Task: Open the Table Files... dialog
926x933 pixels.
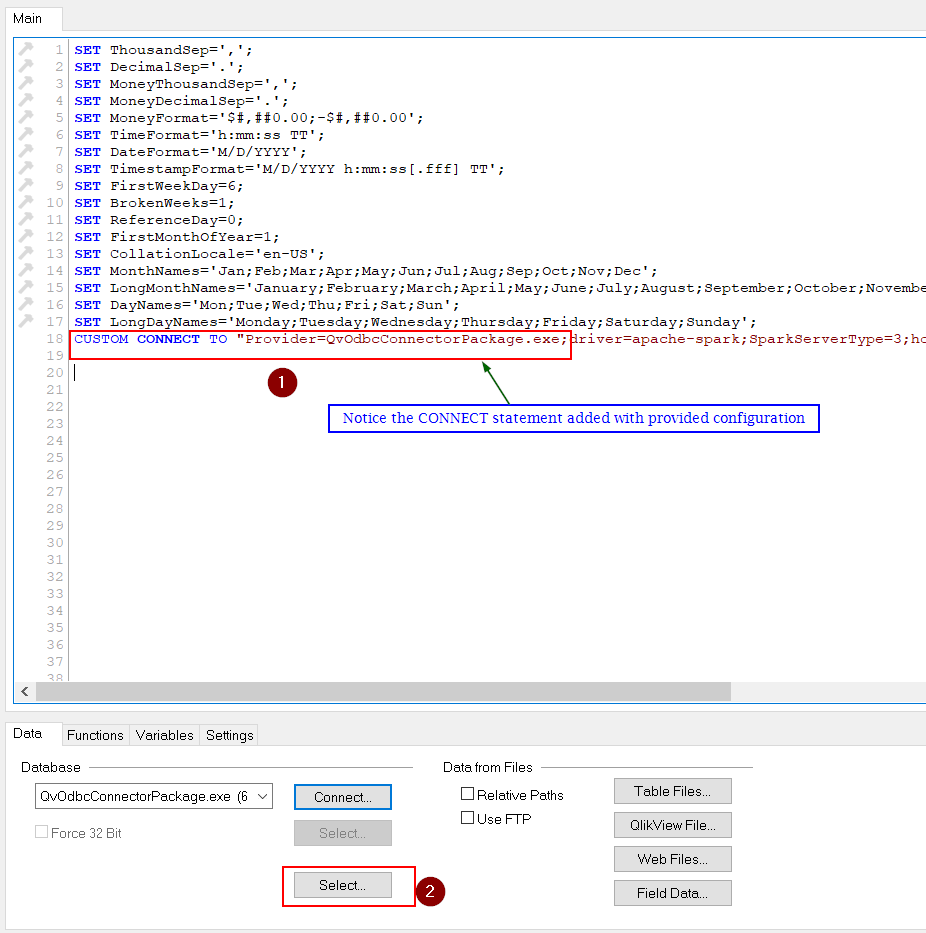Action: click(672, 791)
